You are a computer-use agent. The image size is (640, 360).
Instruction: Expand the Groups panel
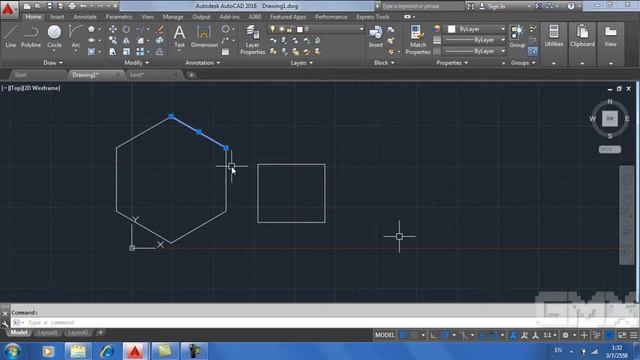[x=523, y=63]
